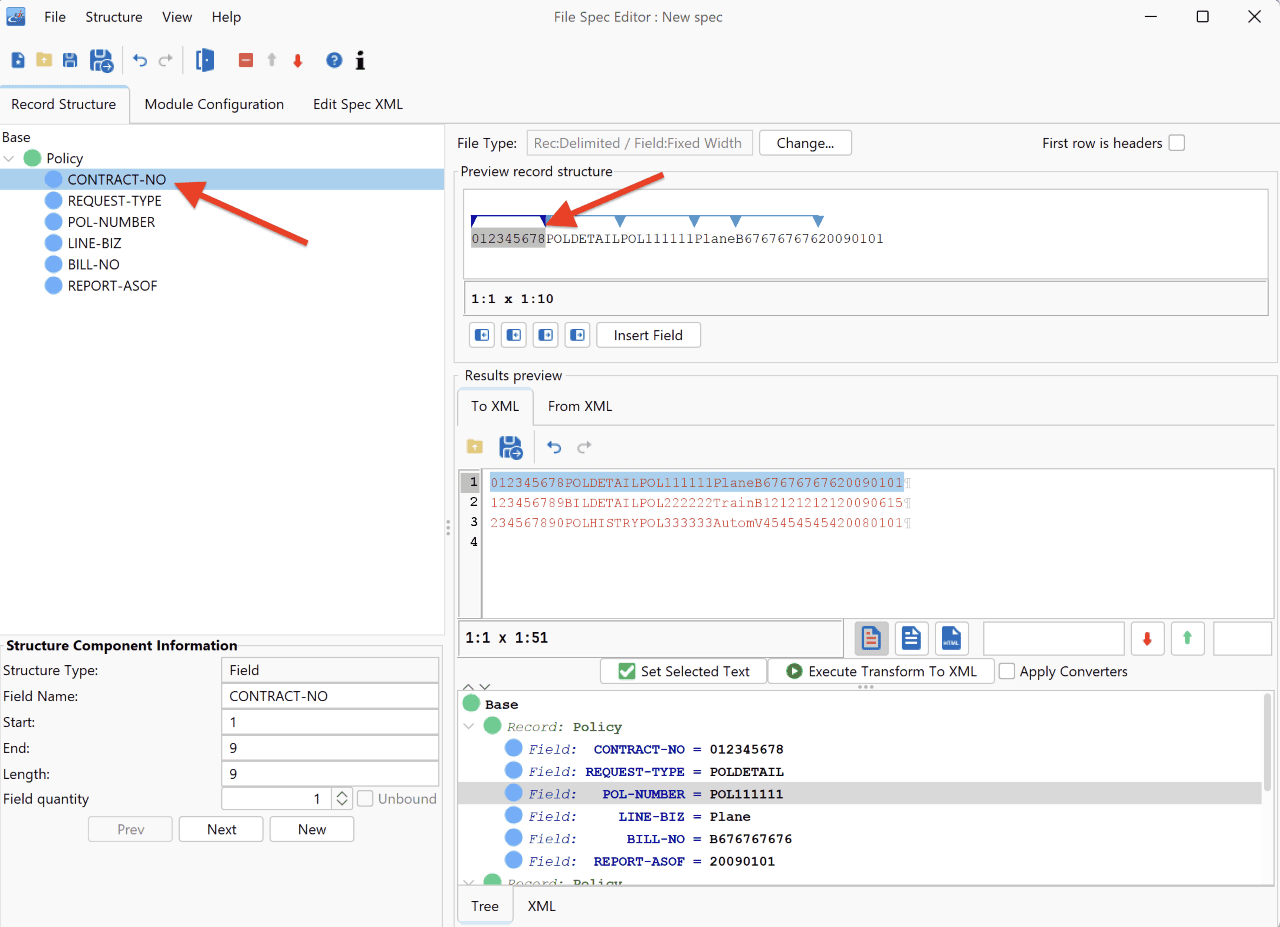Click the red down arrow search button
Screen dimensions: 1280x927
1148,638
